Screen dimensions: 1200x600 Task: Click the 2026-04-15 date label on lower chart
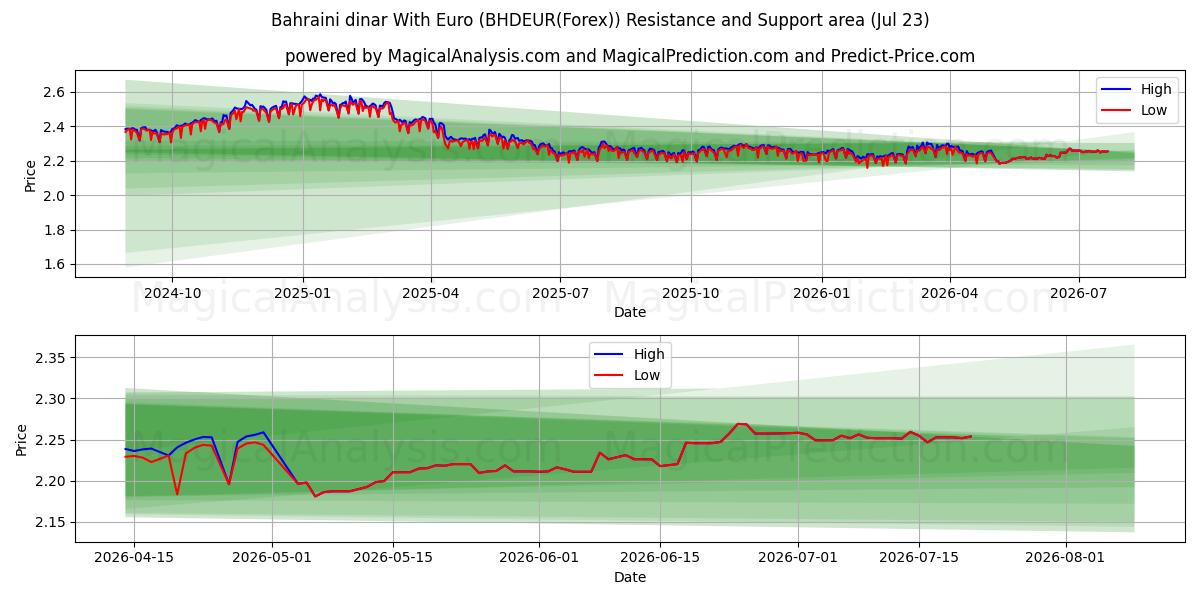pyautogui.click(x=134, y=559)
